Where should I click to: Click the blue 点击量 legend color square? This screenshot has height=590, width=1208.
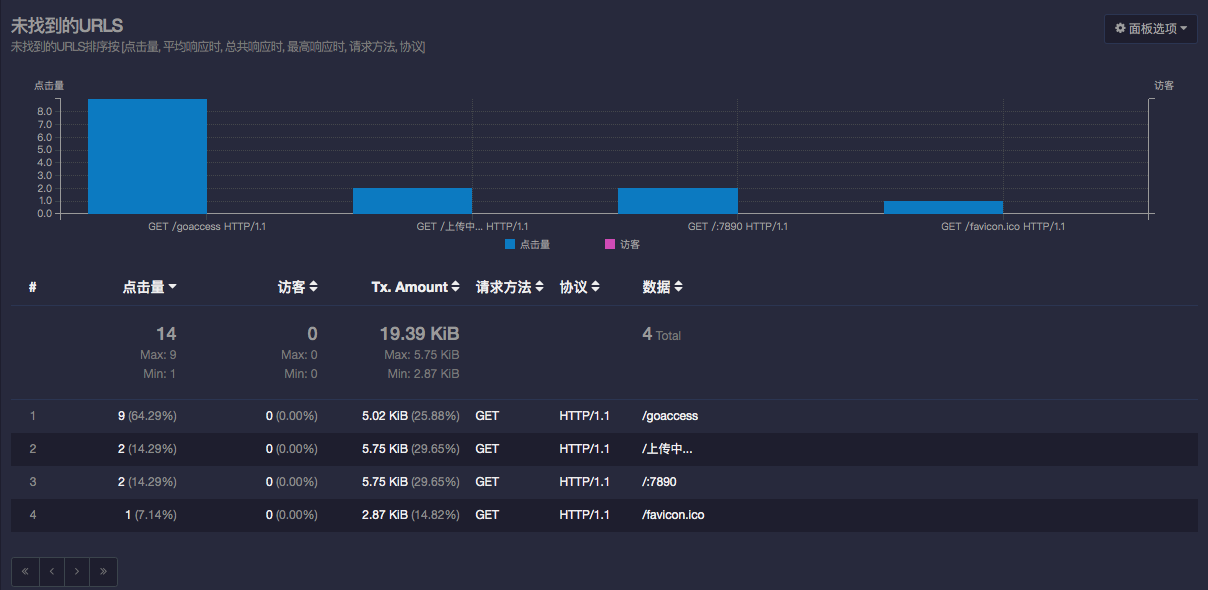511,244
